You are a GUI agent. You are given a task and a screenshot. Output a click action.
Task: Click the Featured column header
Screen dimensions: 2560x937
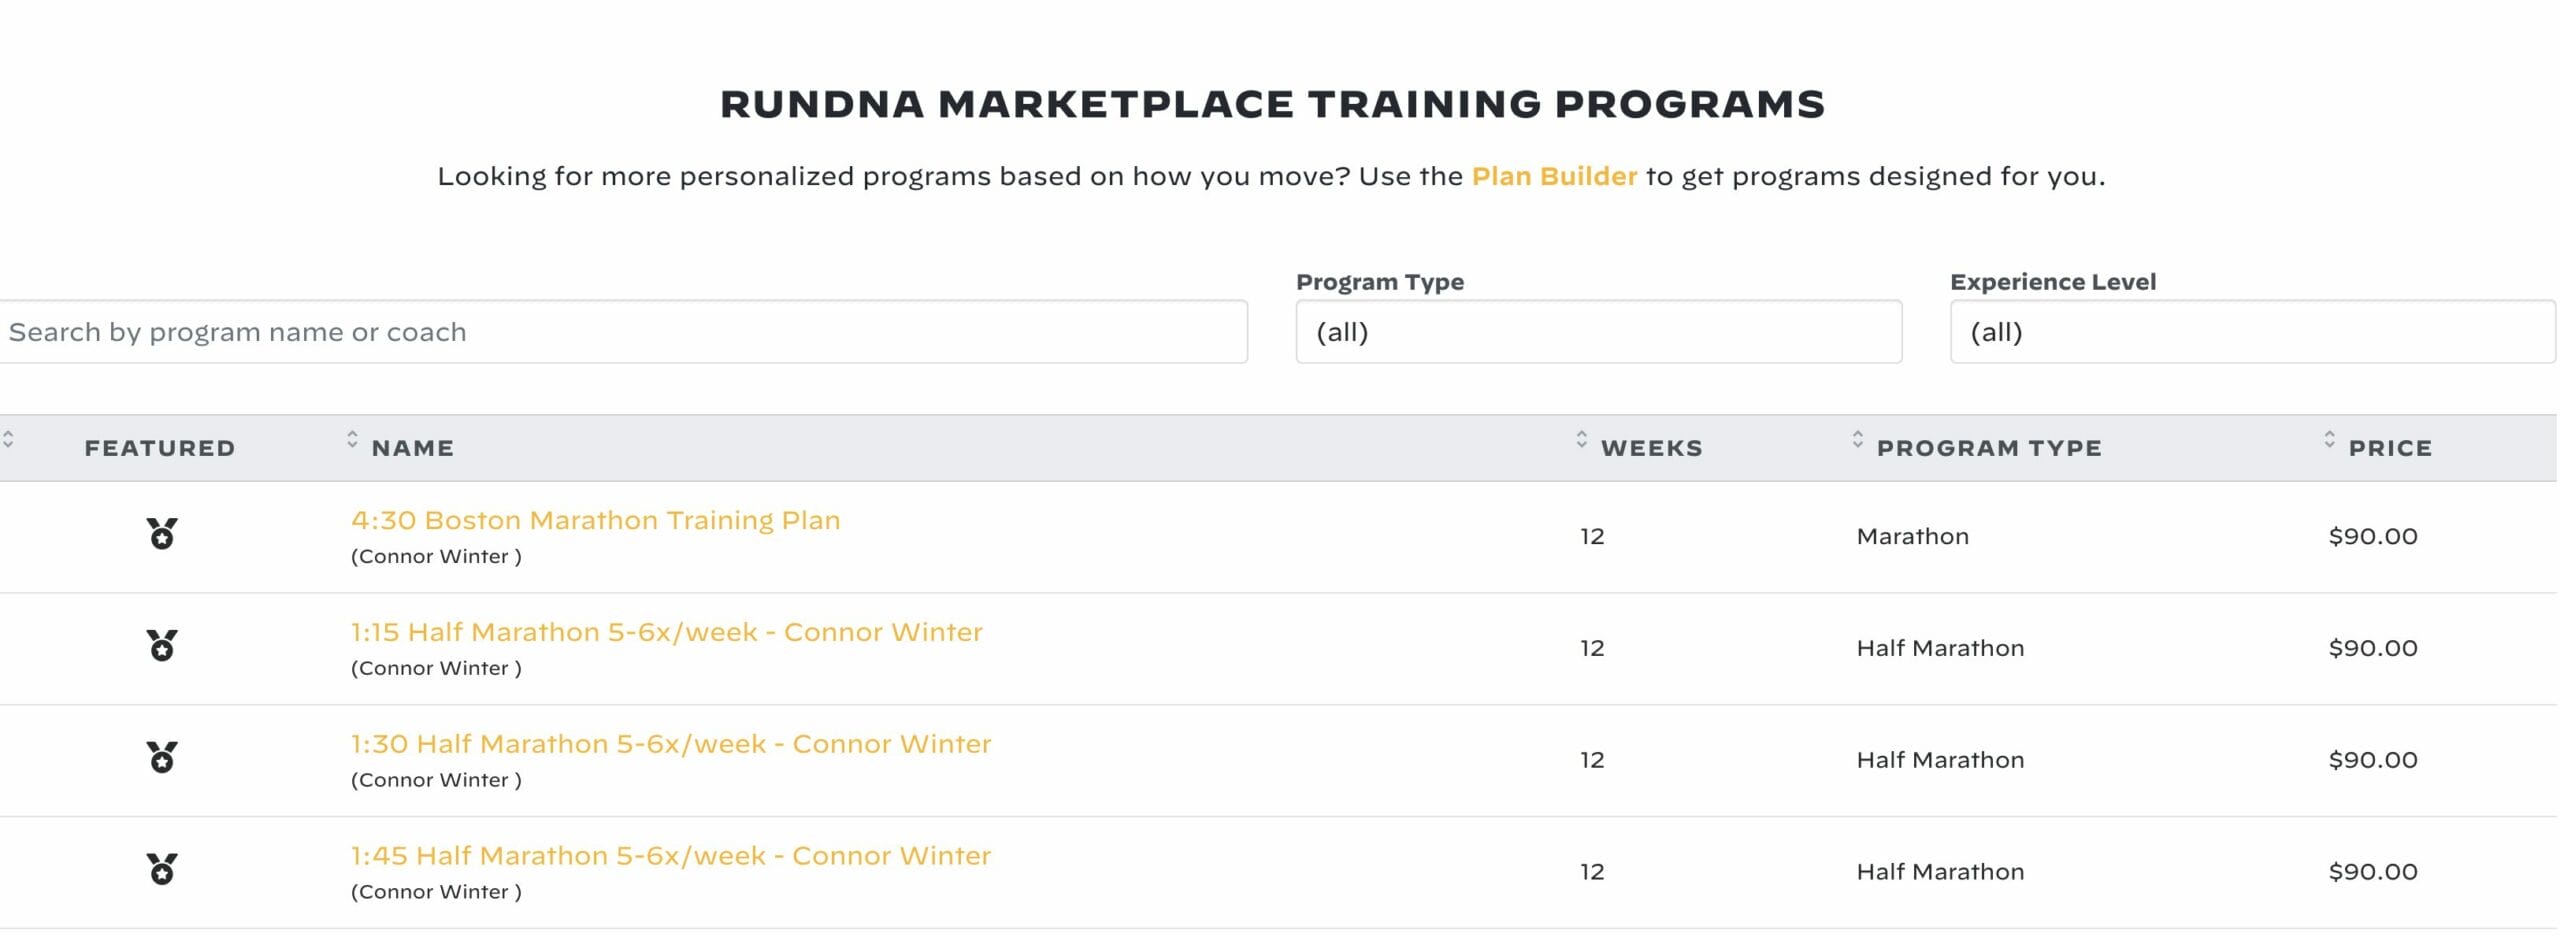pos(160,448)
